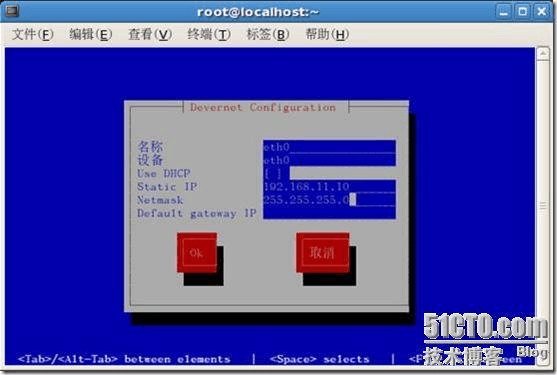Select the Netmask field 255.255.255.0
Viewport: 557px width, 375px height.
click(x=329, y=200)
